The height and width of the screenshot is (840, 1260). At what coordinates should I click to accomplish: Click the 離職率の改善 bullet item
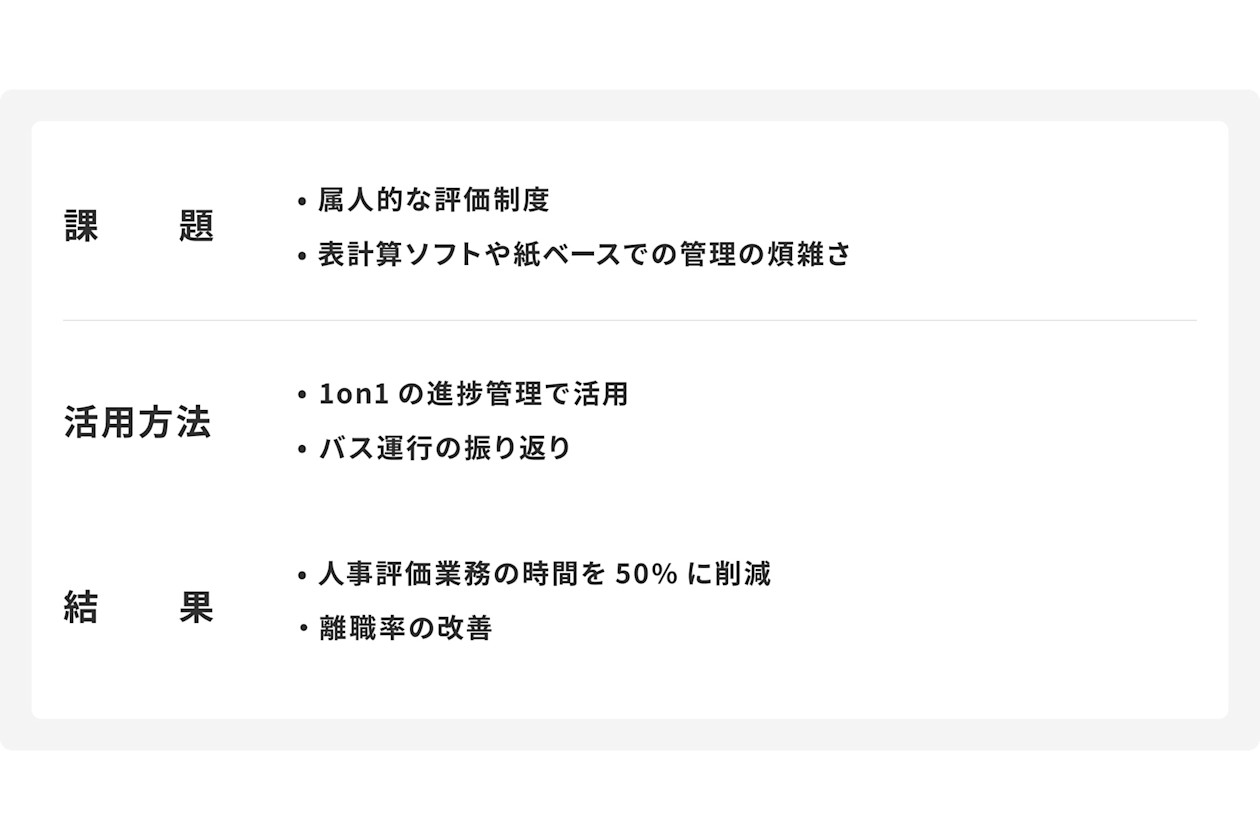pos(405,629)
